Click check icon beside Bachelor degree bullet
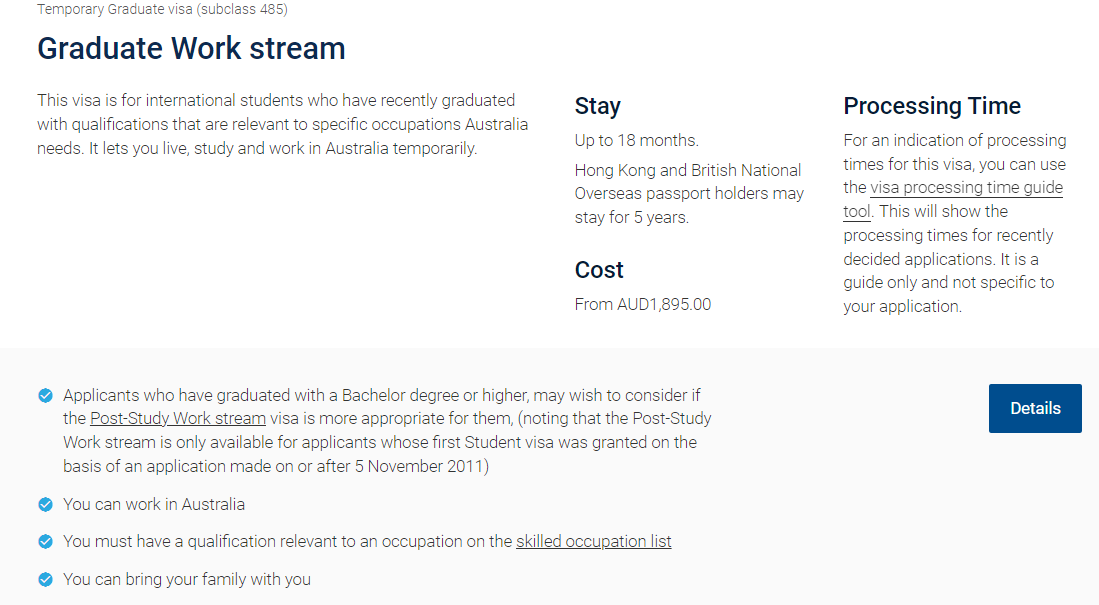Viewport: 1099px width, 605px height. click(46, 396)
